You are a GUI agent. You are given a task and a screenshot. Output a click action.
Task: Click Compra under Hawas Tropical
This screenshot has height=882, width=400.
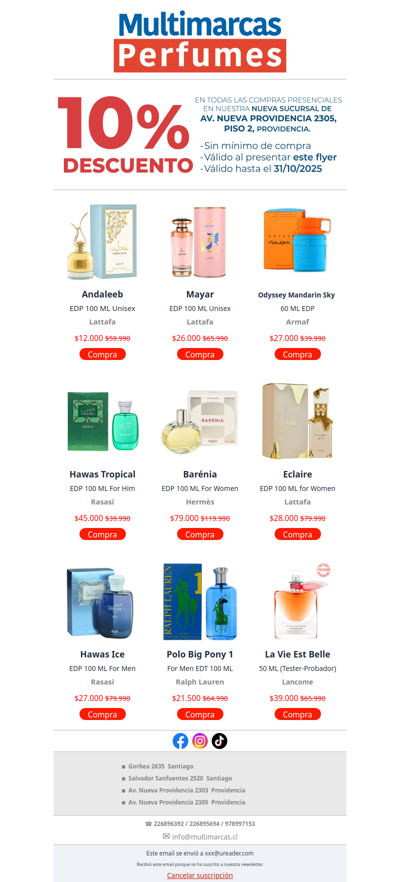102,534
